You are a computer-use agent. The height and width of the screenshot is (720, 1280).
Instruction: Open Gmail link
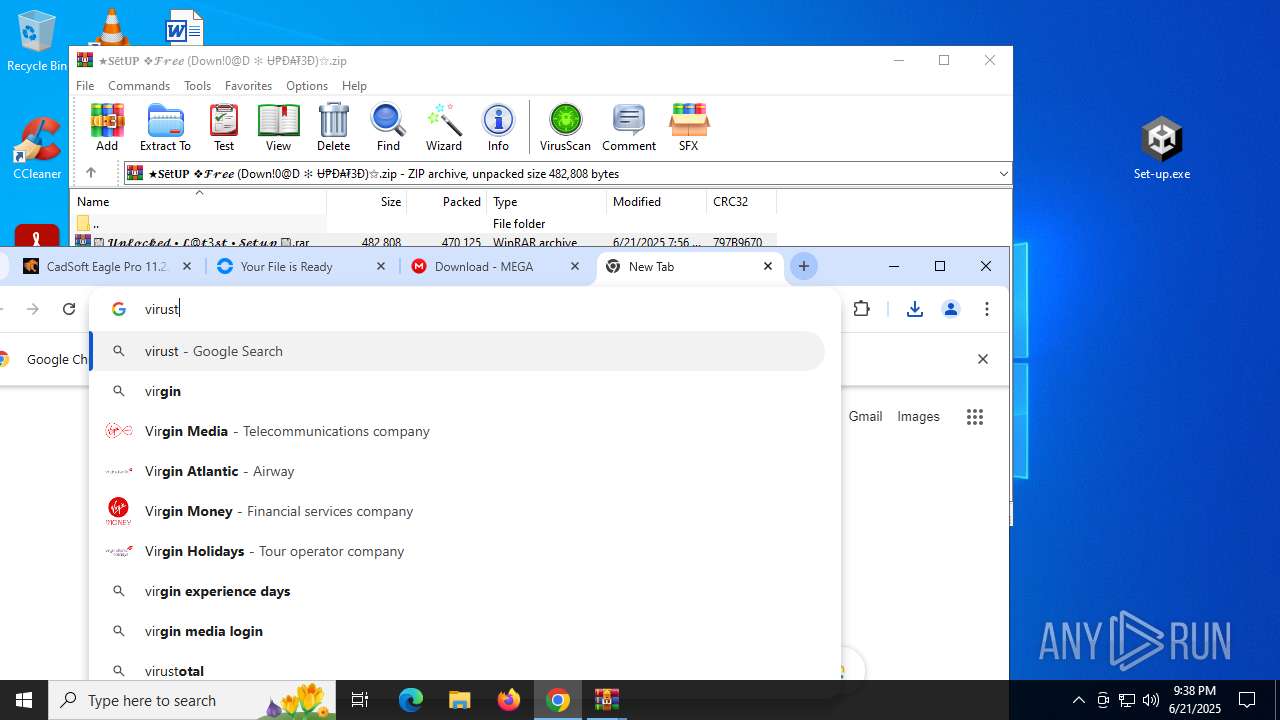tap(865, 417)
